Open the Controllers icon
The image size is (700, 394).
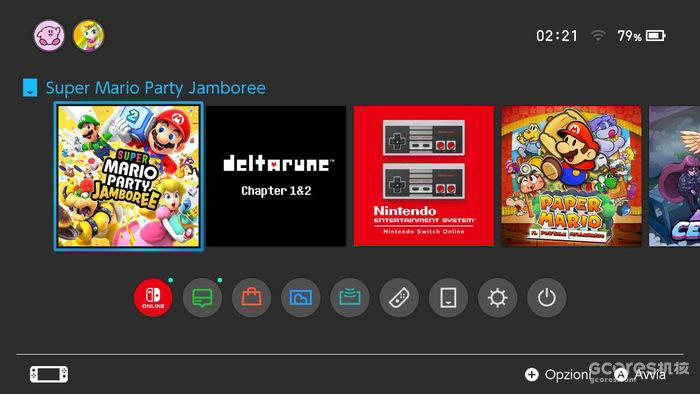(399, 298)
